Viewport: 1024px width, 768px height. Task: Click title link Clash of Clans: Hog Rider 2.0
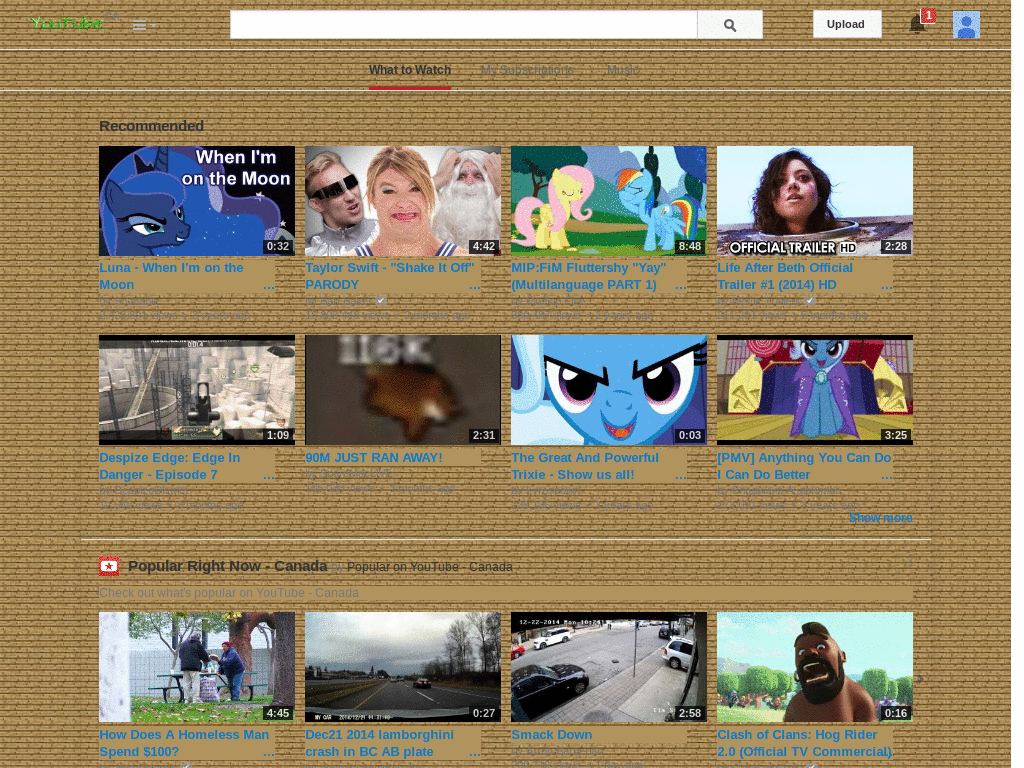[x=805, y=743]
